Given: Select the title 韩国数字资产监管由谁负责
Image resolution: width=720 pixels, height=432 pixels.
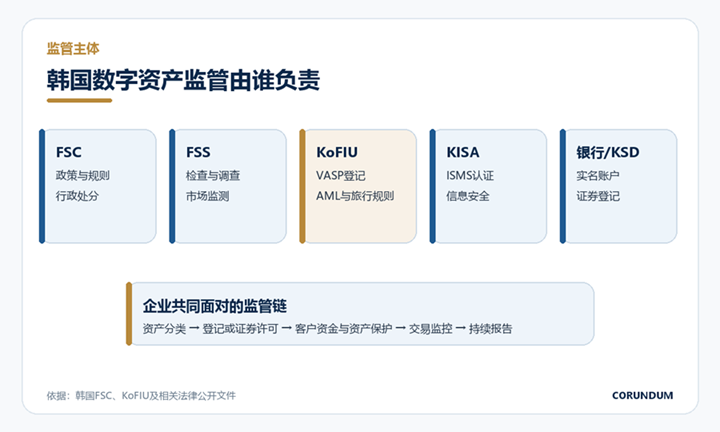Looking at the screenshot, I should click(x=183, y=80).
